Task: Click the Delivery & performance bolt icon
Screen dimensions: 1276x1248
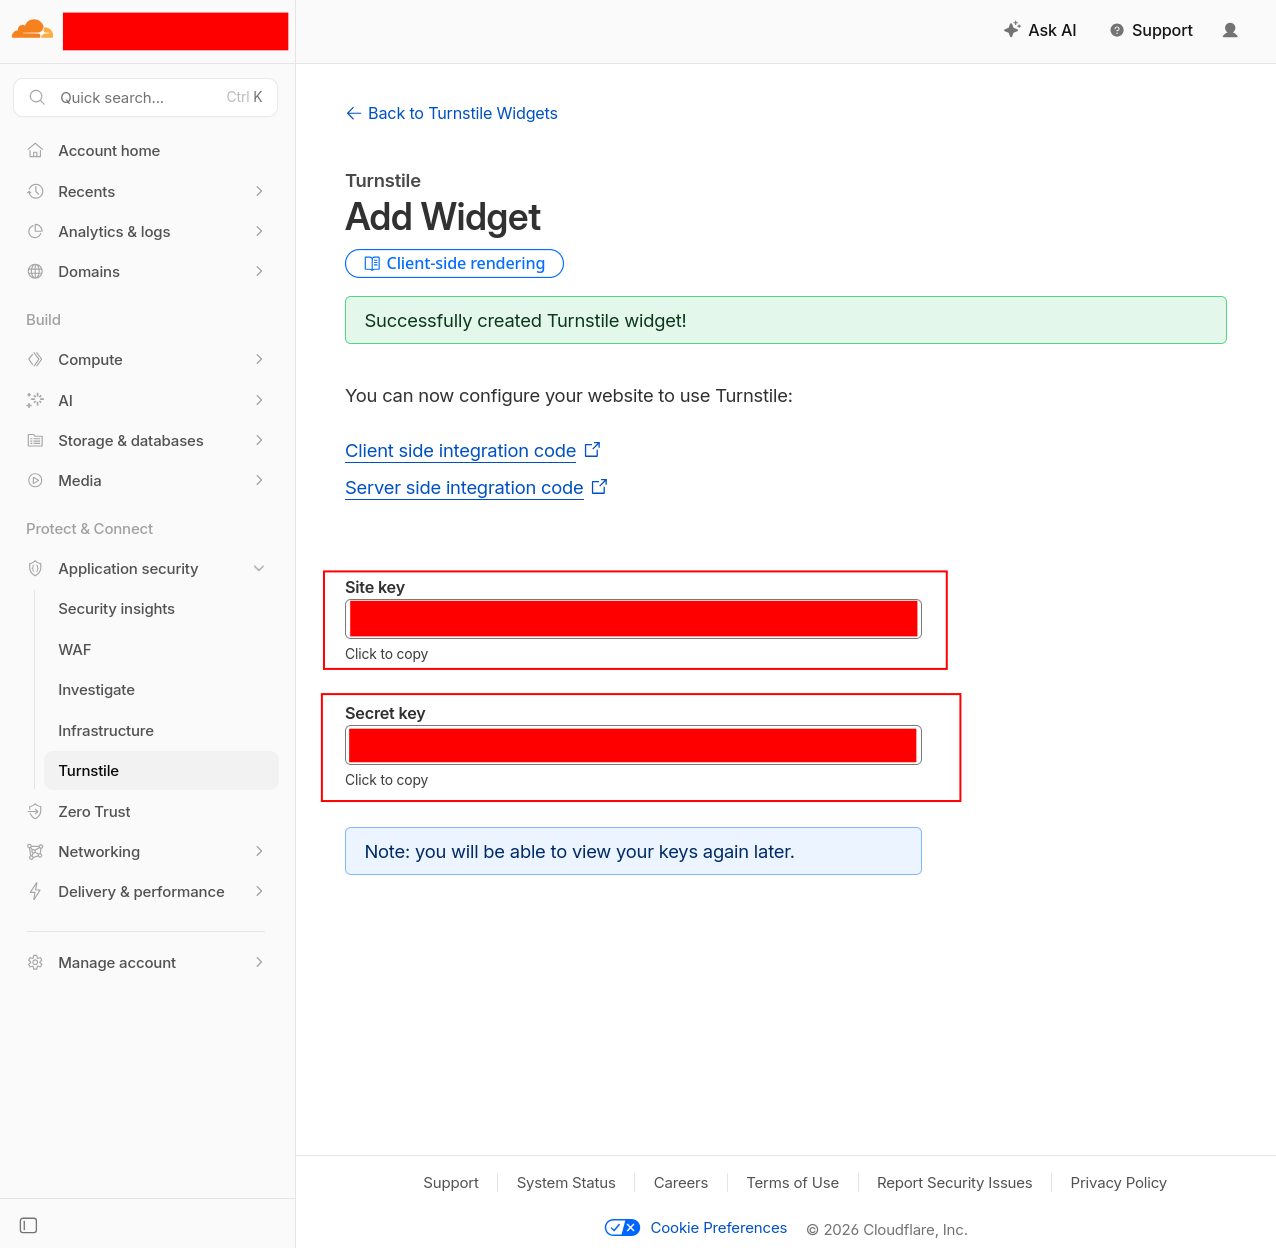Action: (x=35, y=891)
